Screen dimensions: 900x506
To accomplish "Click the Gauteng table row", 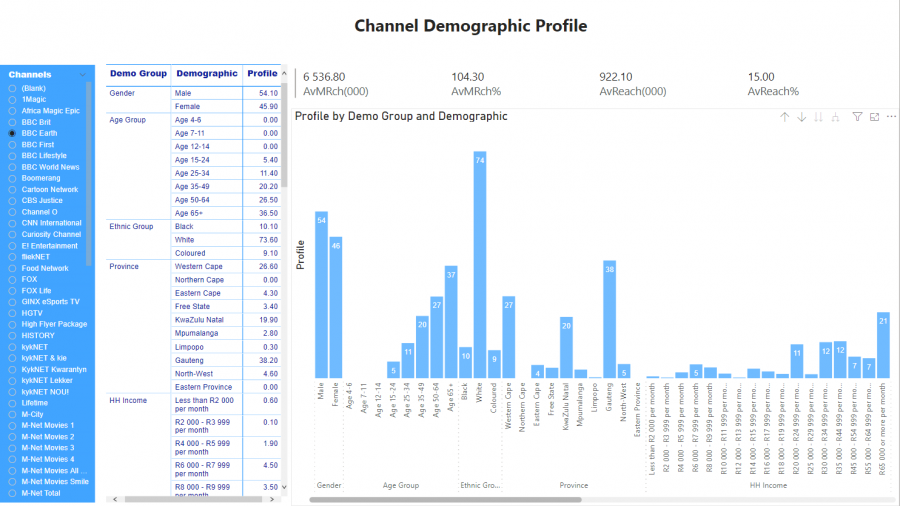I will click(x=193, y=360).
